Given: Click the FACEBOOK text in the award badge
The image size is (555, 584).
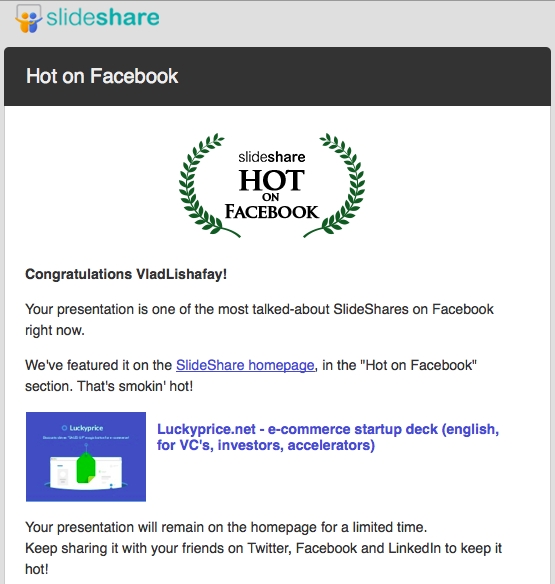Looking at the screenshot, I should tap(272, 212).
